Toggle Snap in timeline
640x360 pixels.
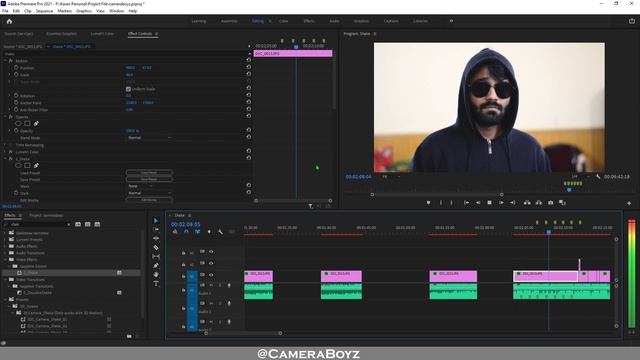coord(186,232)
